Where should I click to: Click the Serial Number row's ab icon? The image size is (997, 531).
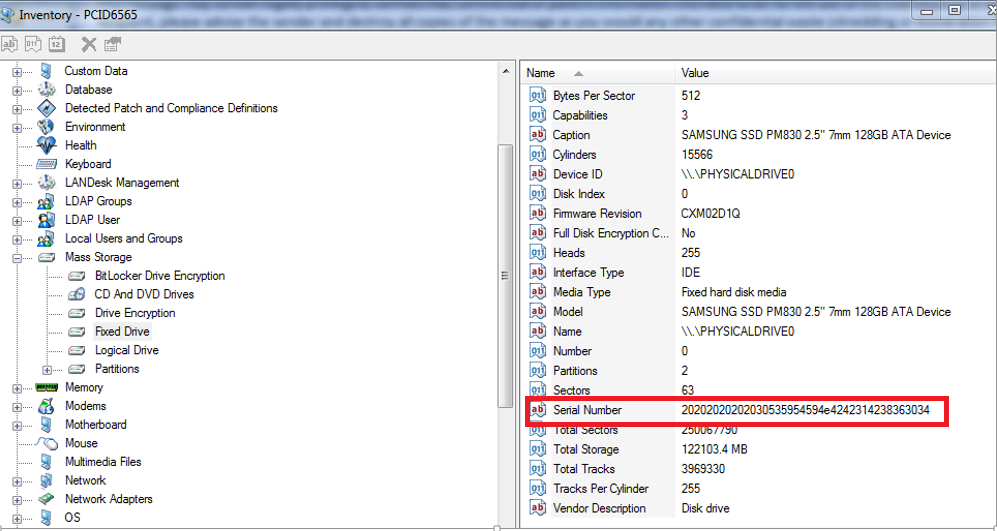coord(538,410)
